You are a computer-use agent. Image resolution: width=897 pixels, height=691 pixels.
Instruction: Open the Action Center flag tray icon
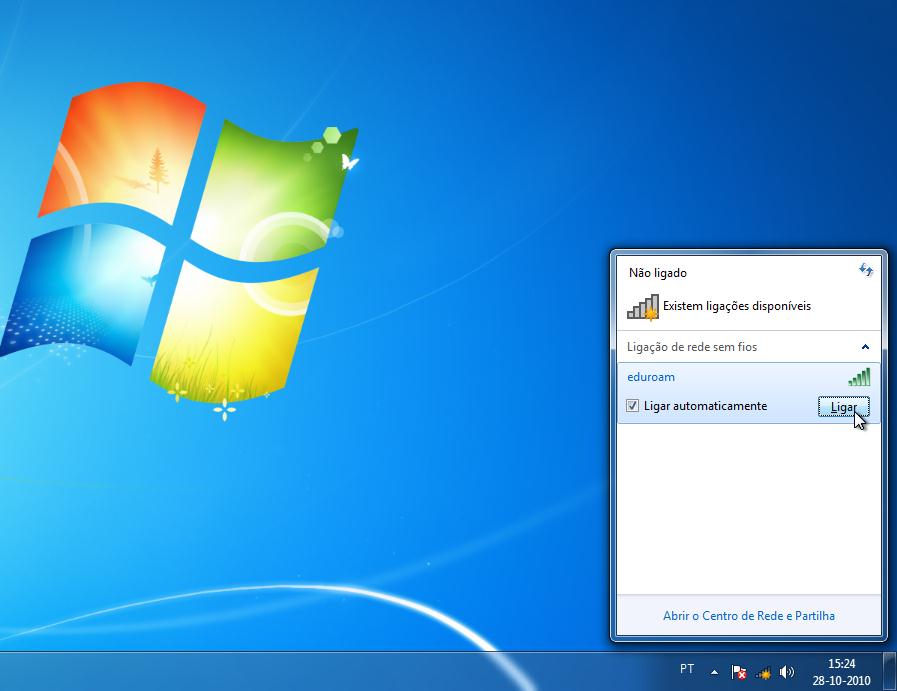[739, 672]
